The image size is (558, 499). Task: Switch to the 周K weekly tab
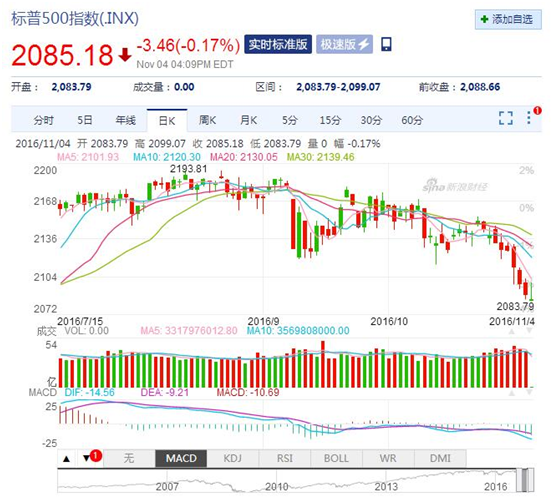pyautogui.click(x=207, y=120)
